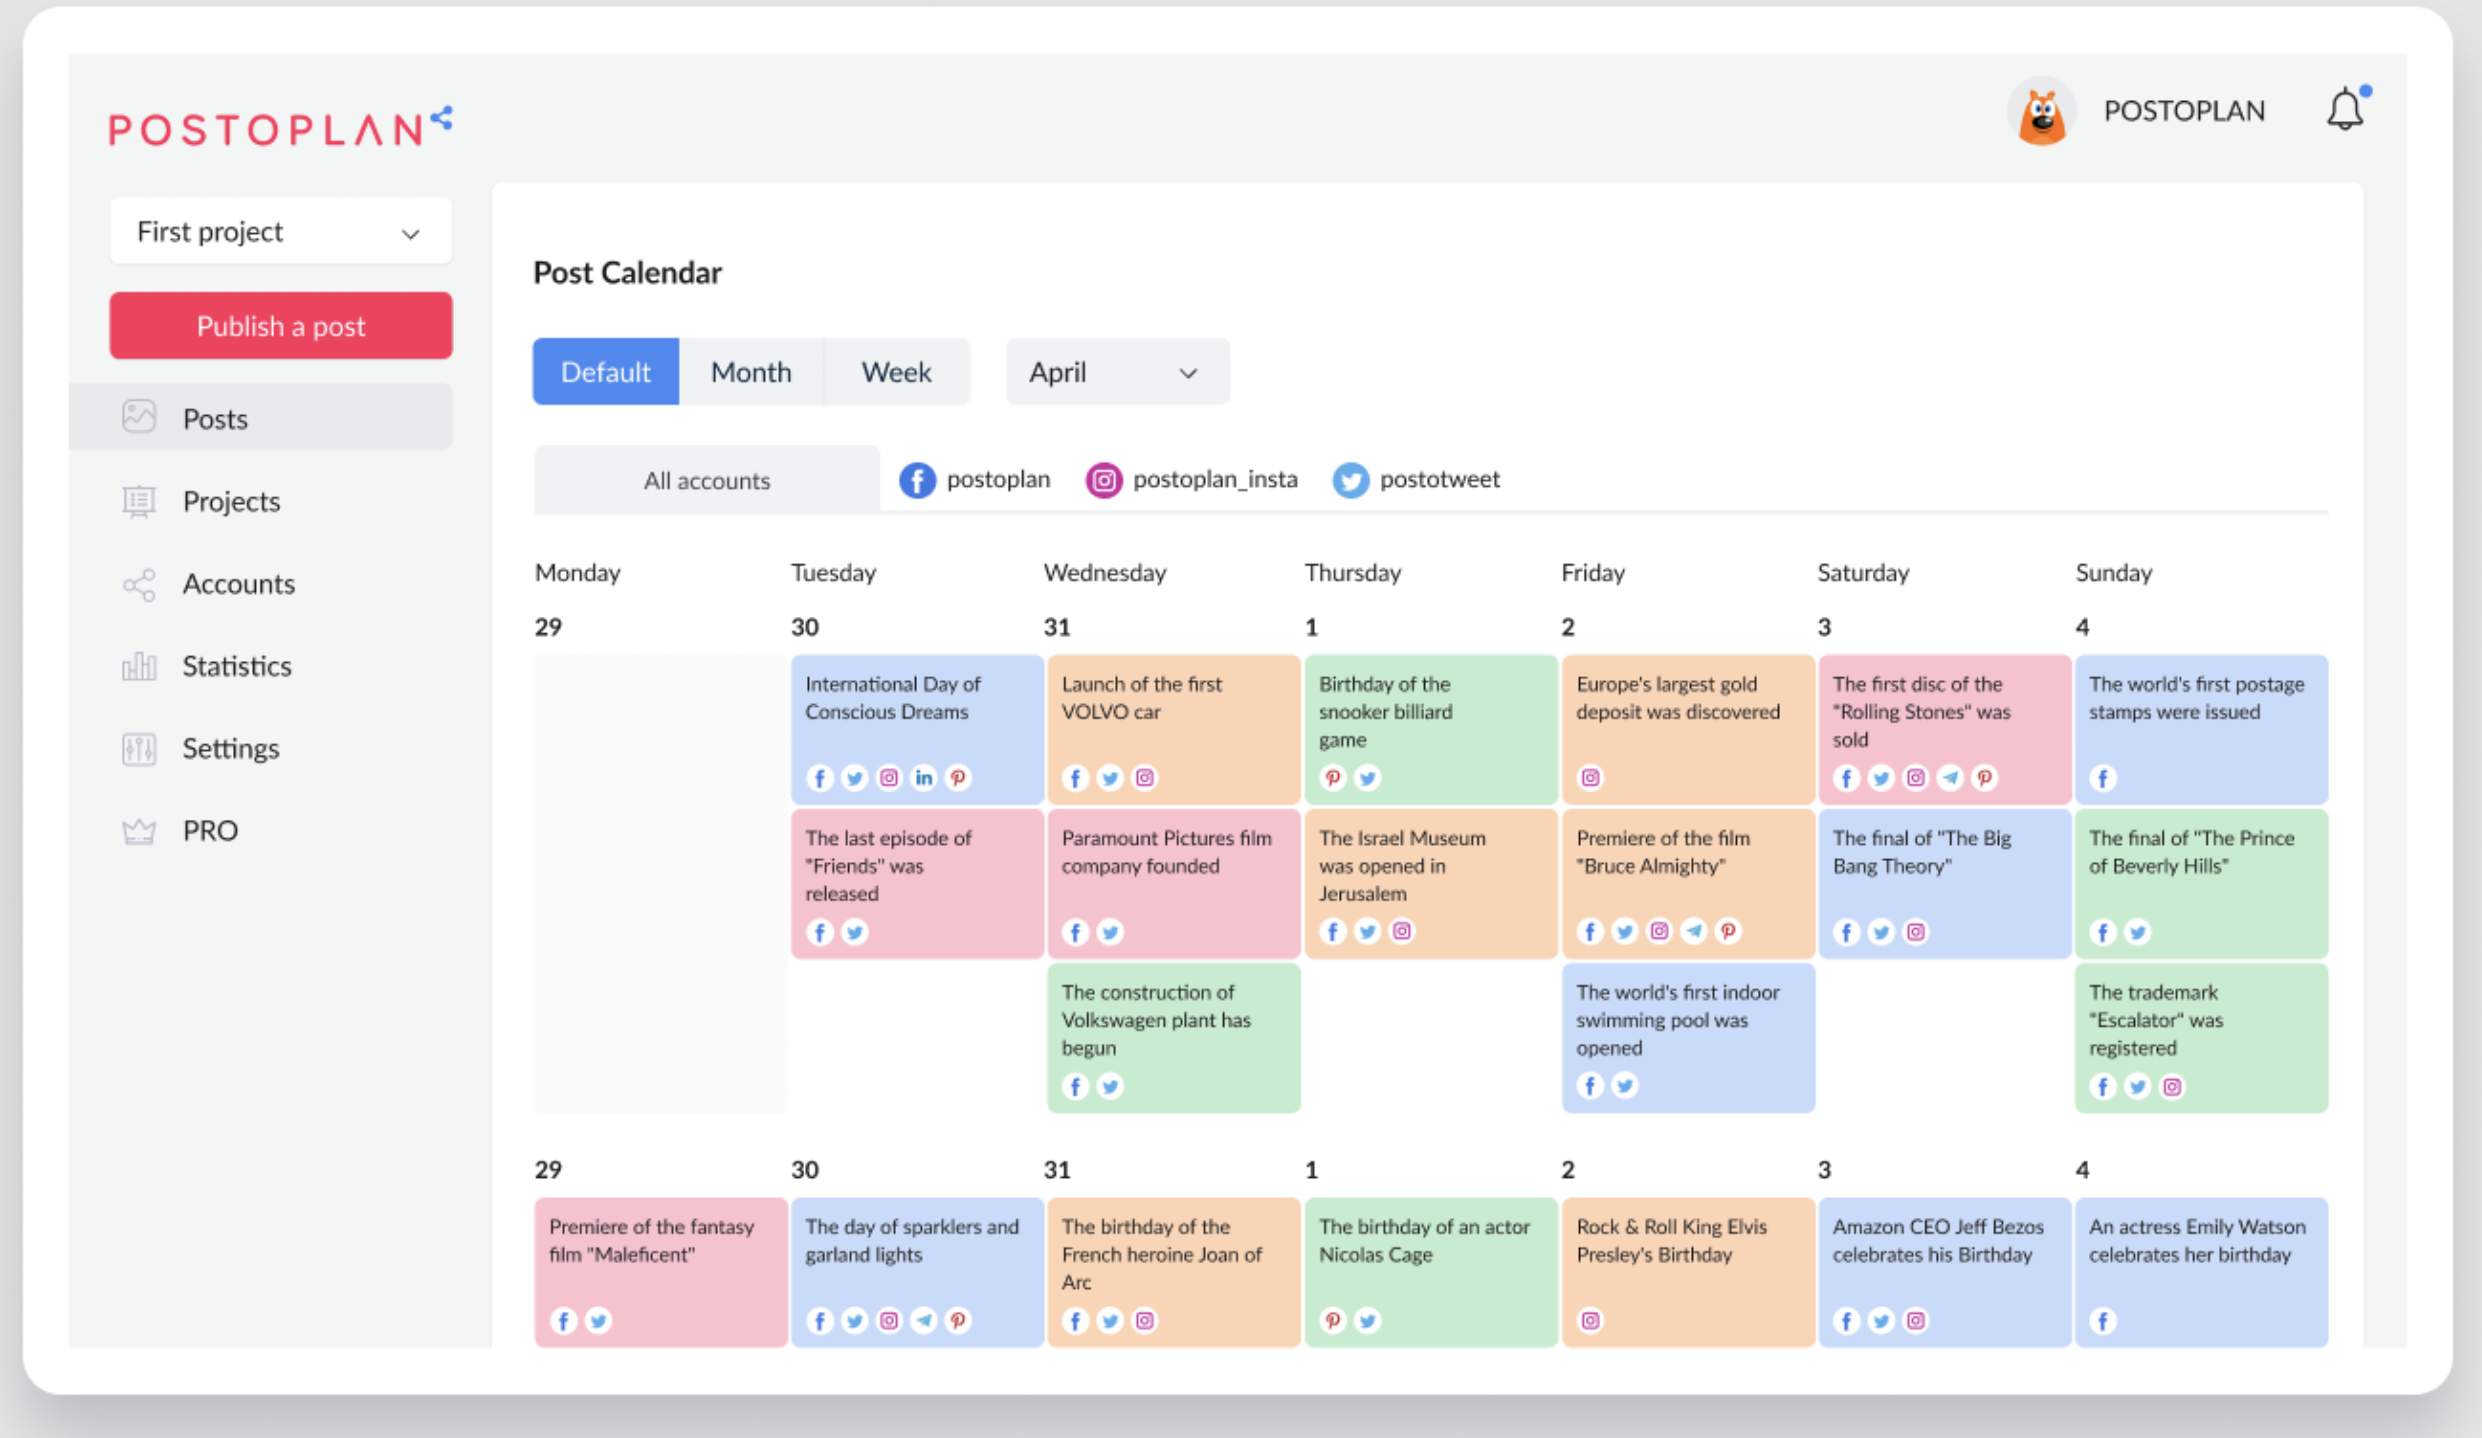Open The Israel Museum post

pos(1431,884)
